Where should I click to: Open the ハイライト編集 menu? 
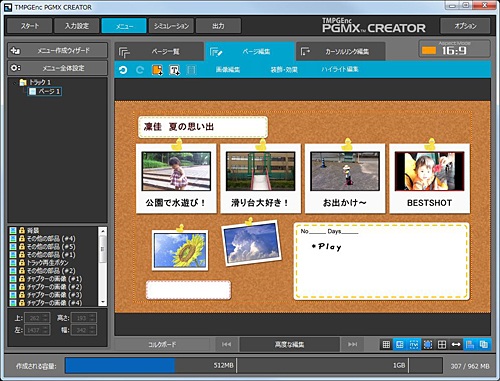pyautogui.click(x=340, y=69)
